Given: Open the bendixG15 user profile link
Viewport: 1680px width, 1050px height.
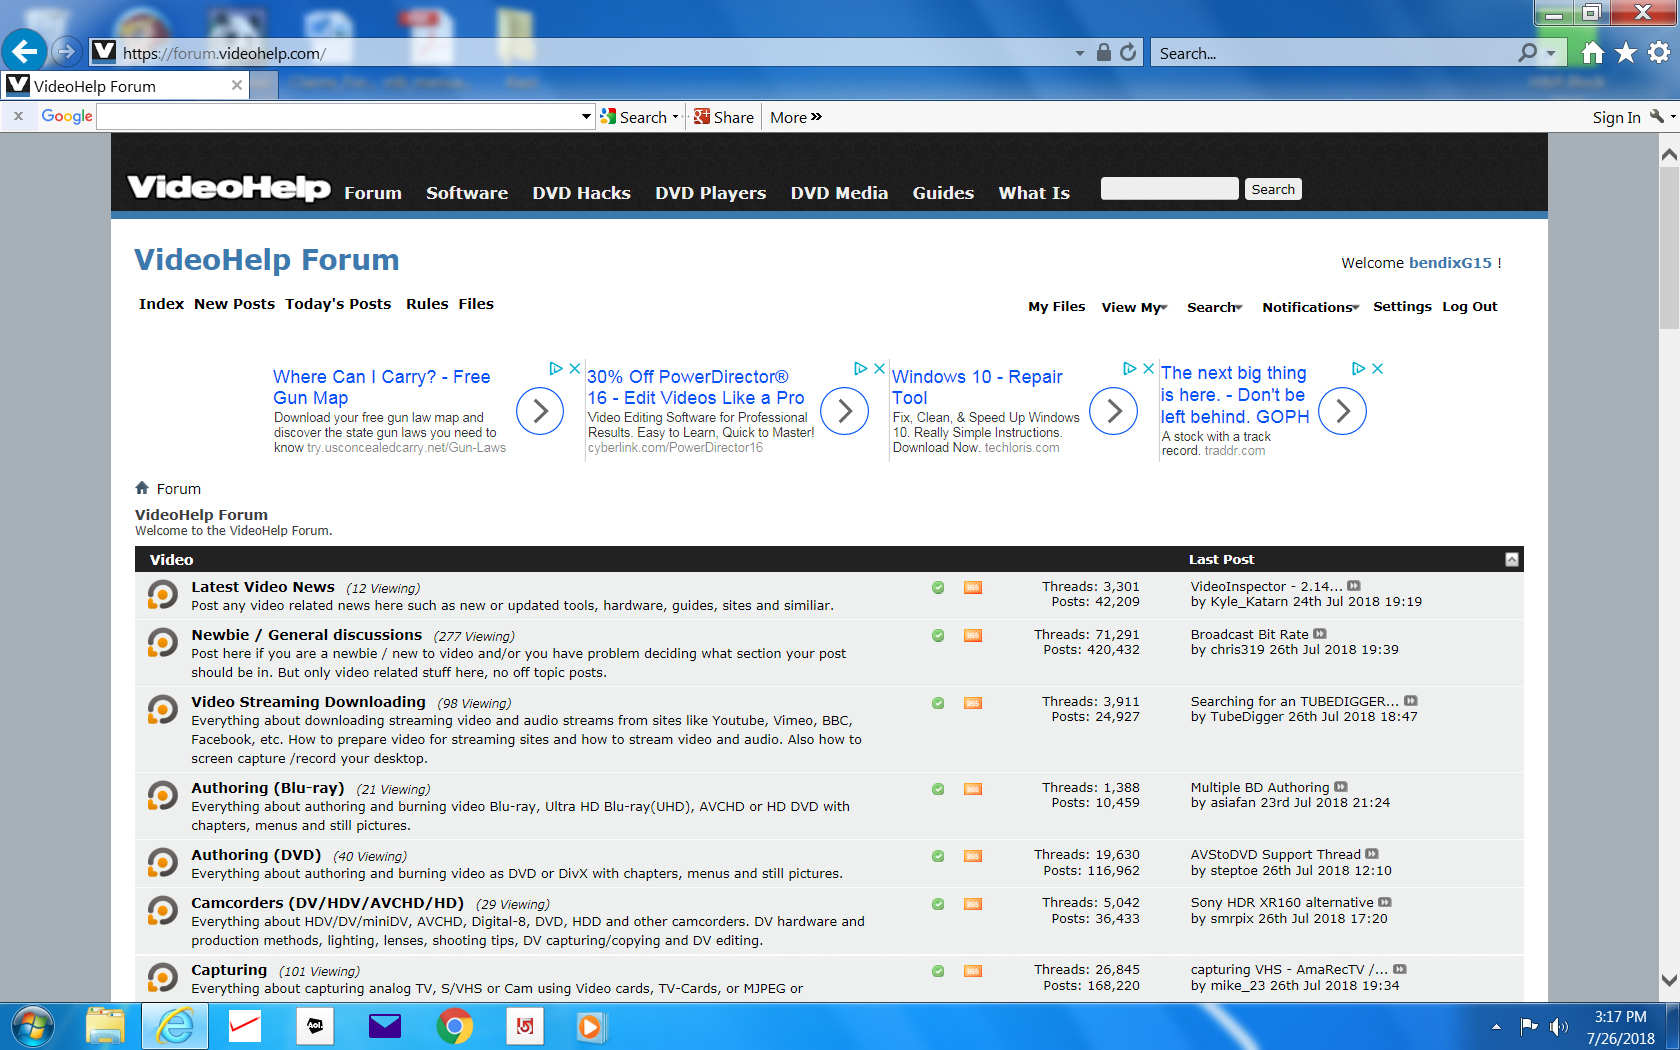Looking at the screenshot, I should [1450, 263].
